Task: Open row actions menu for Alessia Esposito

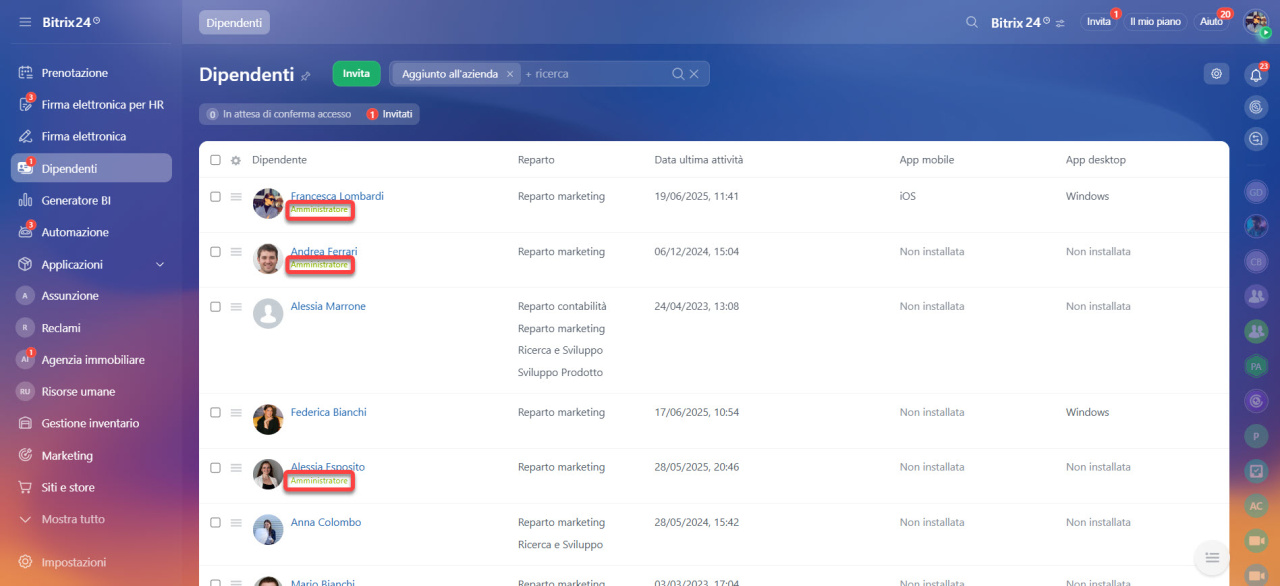Action: tap(236, 467)
